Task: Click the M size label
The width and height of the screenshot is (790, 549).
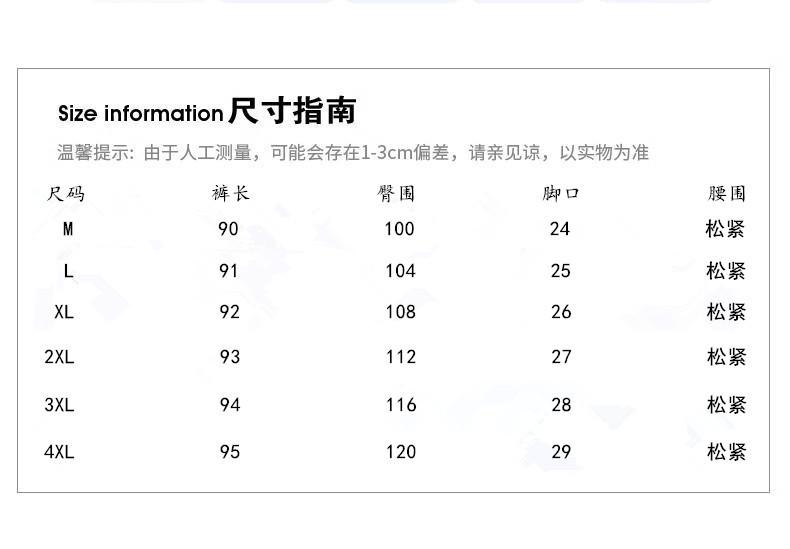Action: 68,229
